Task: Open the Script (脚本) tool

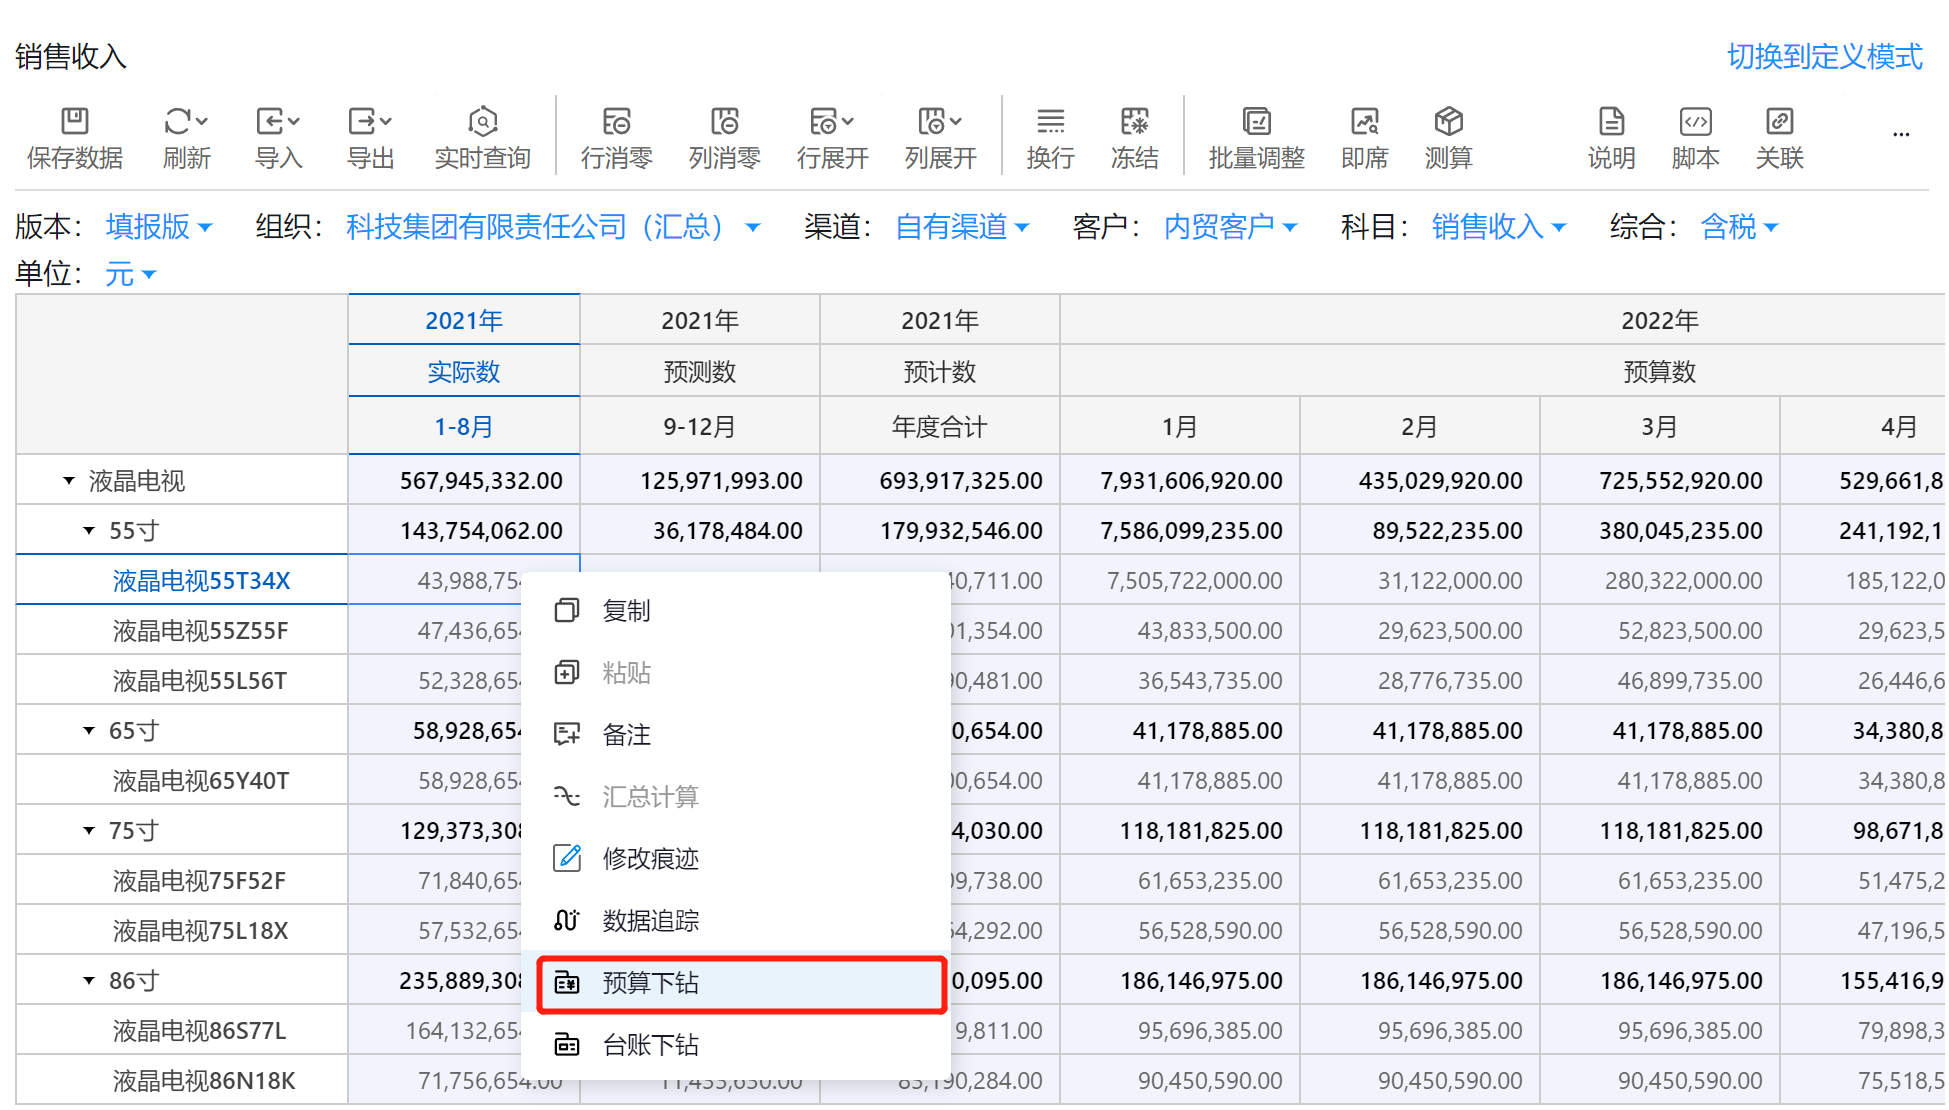Action: [x=1695, y=122]
